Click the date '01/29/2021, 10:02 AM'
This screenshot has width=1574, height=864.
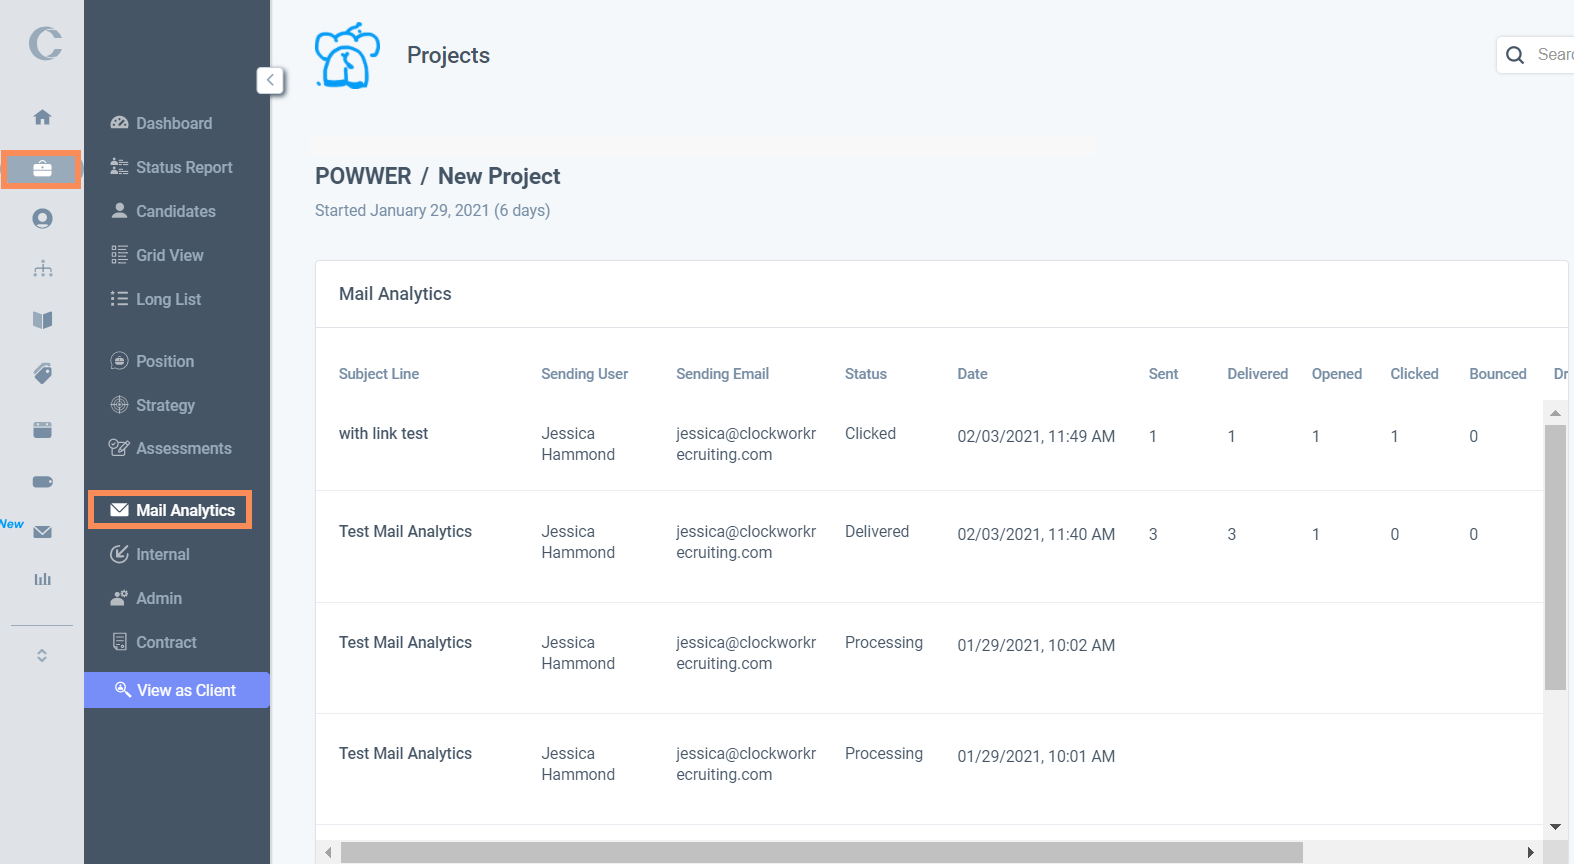tap(1036, 645)
